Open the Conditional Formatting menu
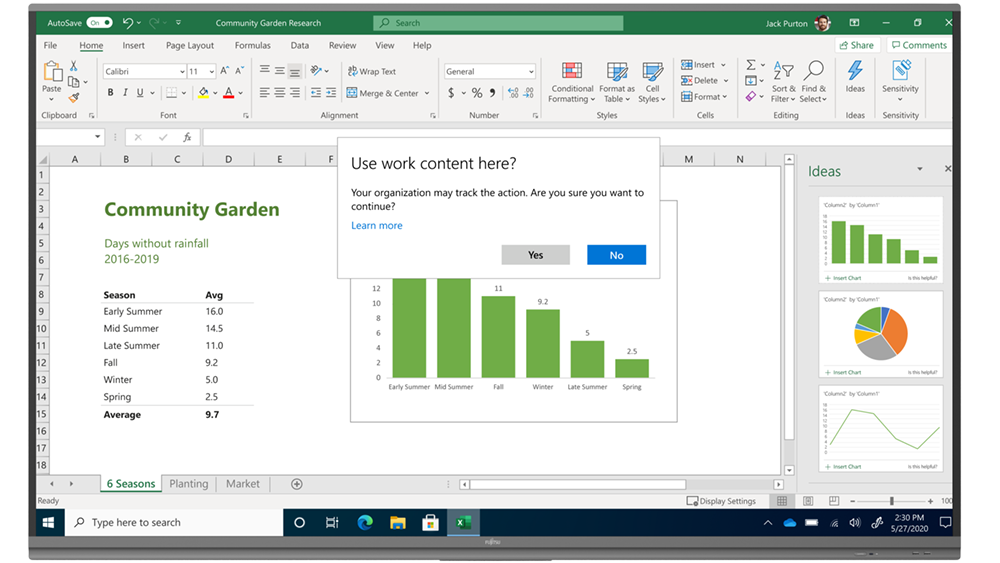This screenshot has height=563, width=1000. [571, 83]
